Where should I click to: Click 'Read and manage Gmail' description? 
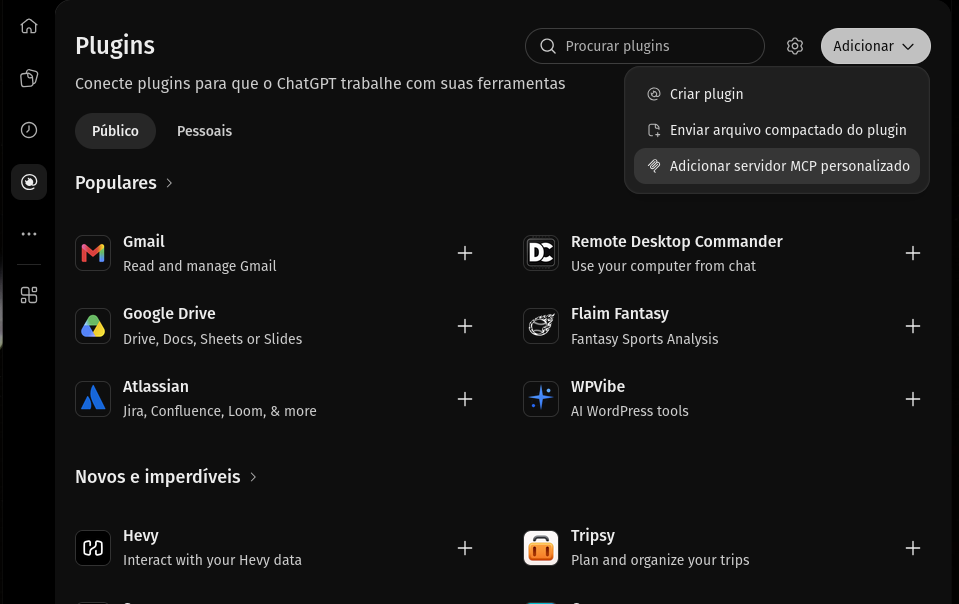[x=199, y=266]
